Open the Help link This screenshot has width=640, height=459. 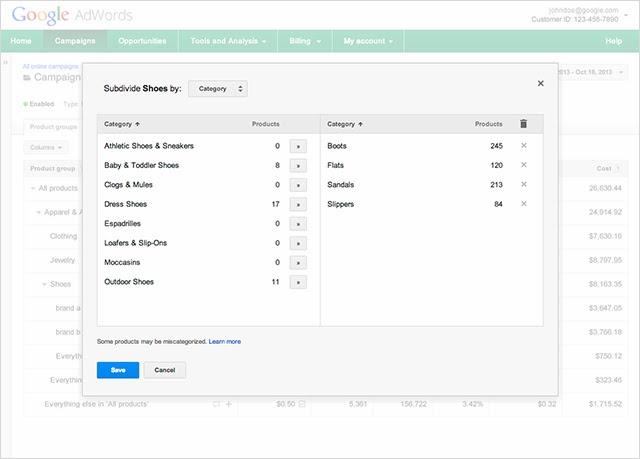click(x=613, y=41)
